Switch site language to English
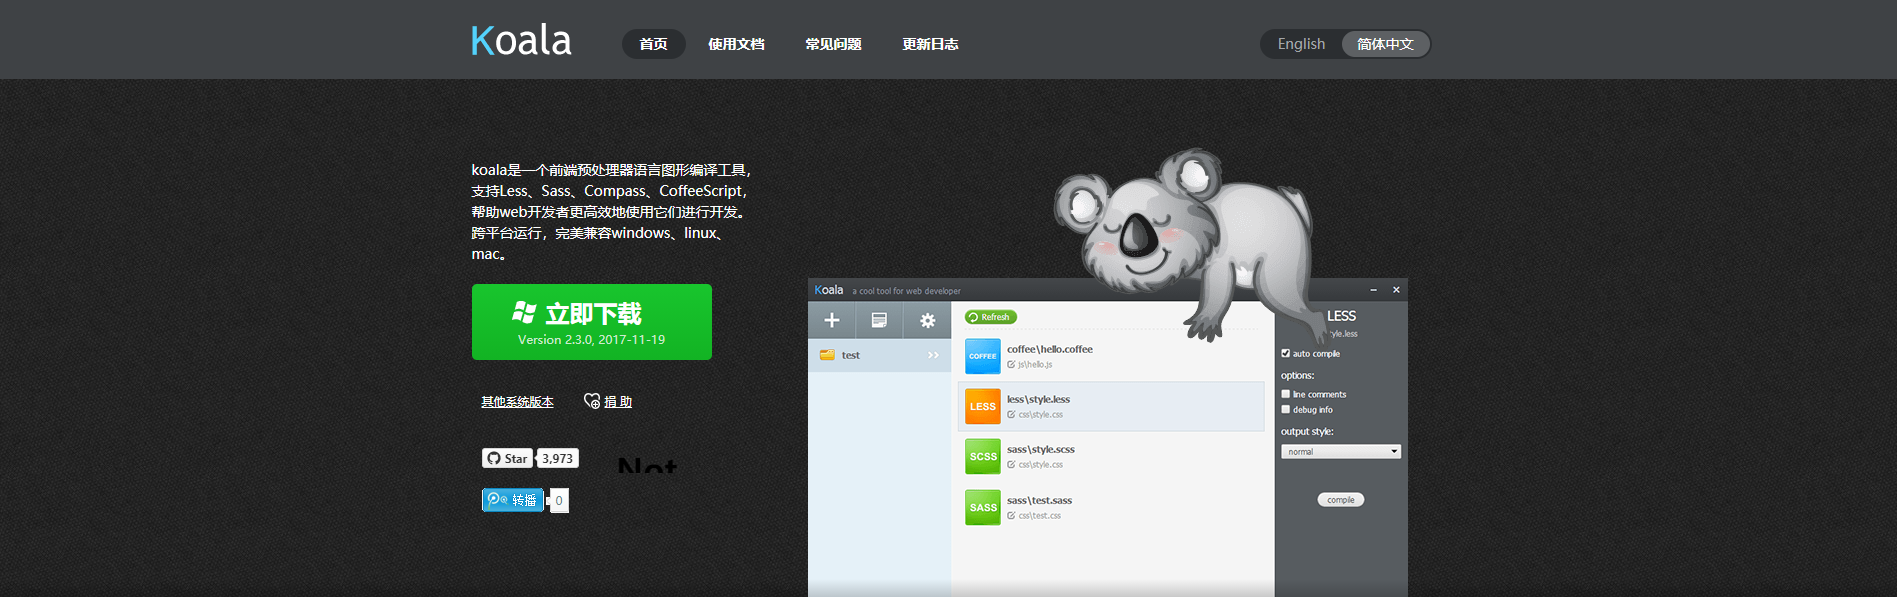 coord(1301,44)
